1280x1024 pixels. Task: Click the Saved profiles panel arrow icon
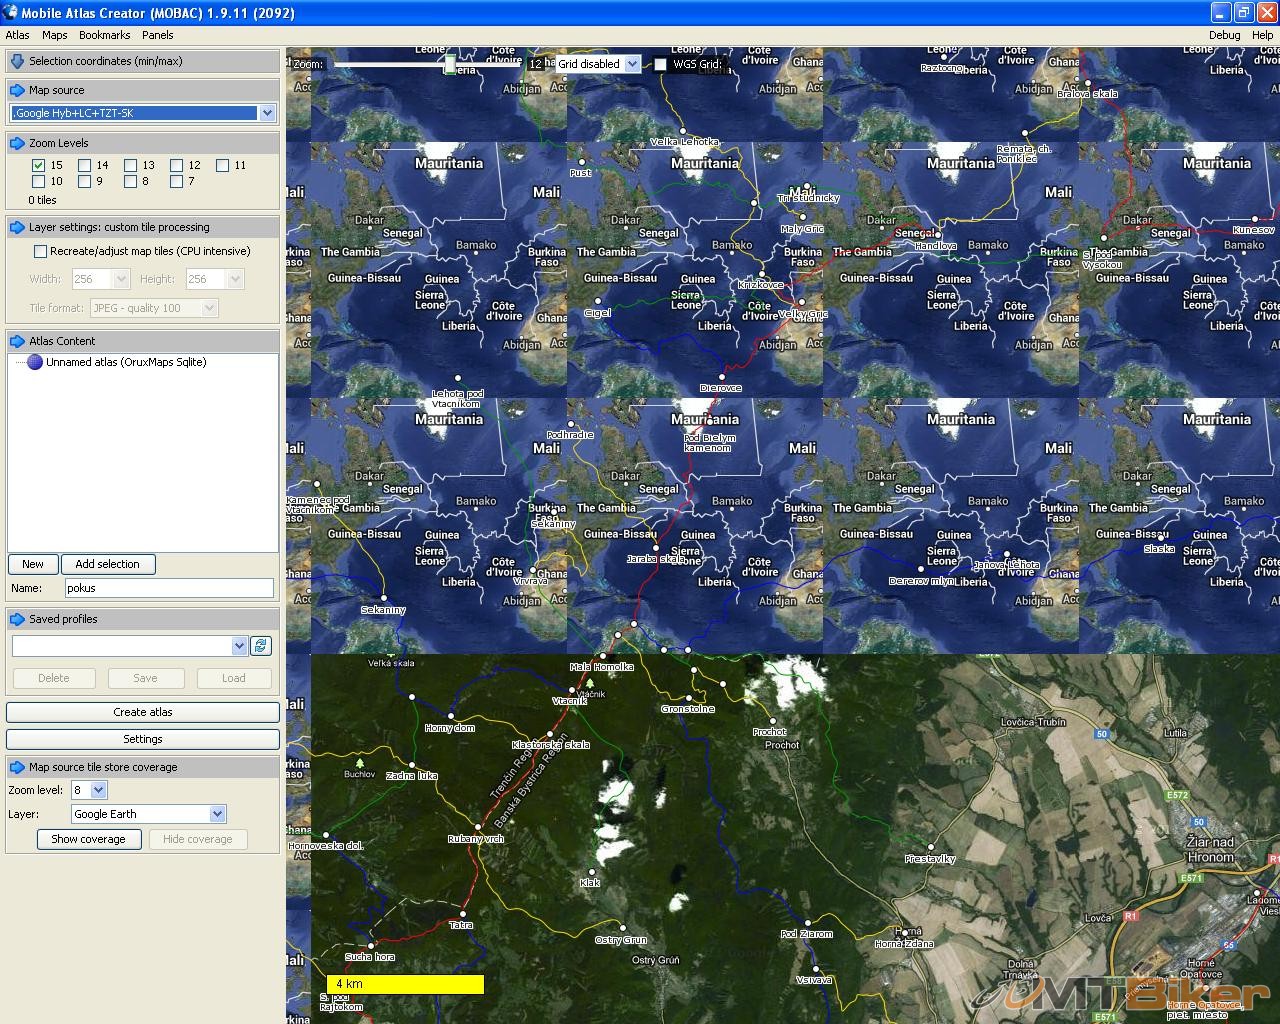[17, 619]
